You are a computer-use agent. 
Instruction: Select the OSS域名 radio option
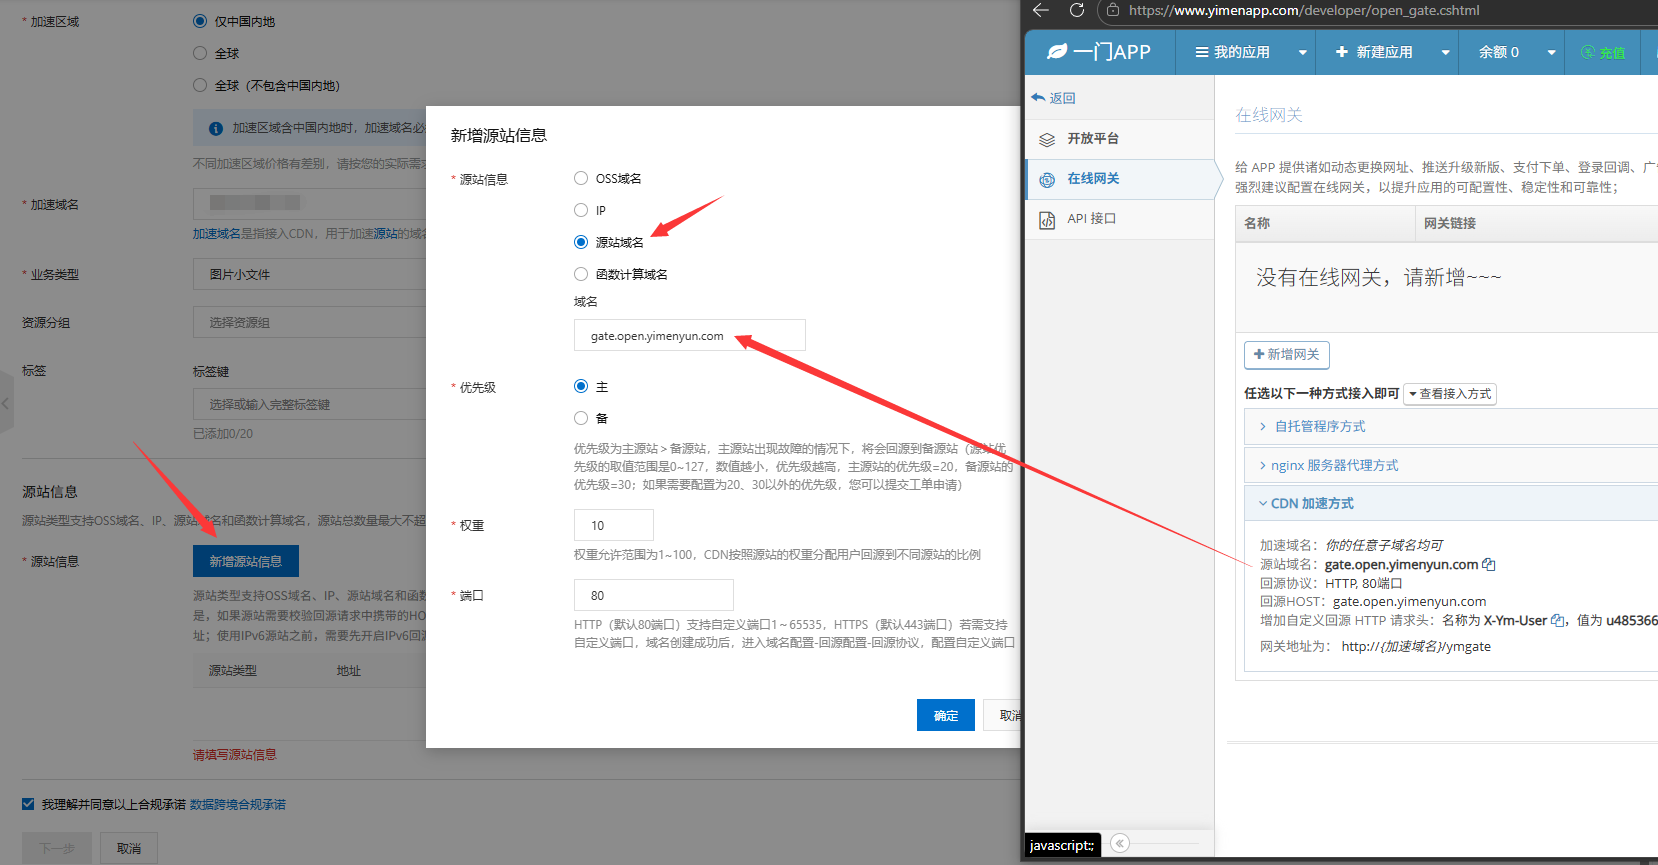(x=581, y=179)
